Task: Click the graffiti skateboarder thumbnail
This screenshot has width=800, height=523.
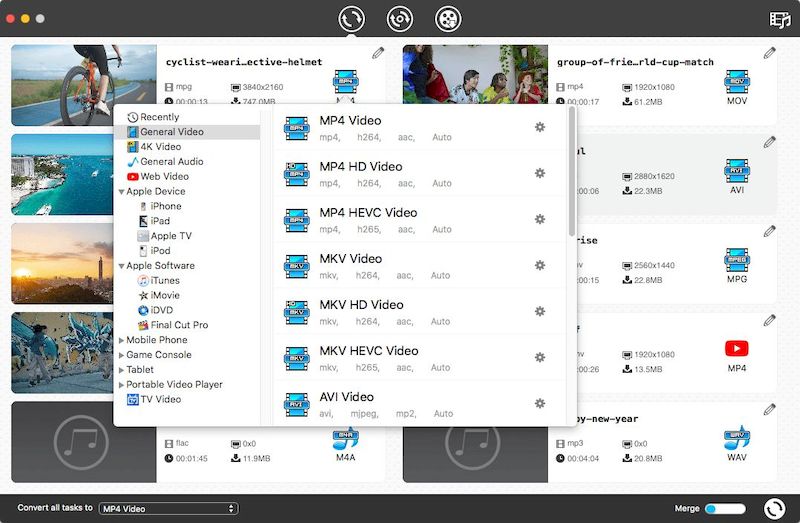Action: (x=62, y=353)
